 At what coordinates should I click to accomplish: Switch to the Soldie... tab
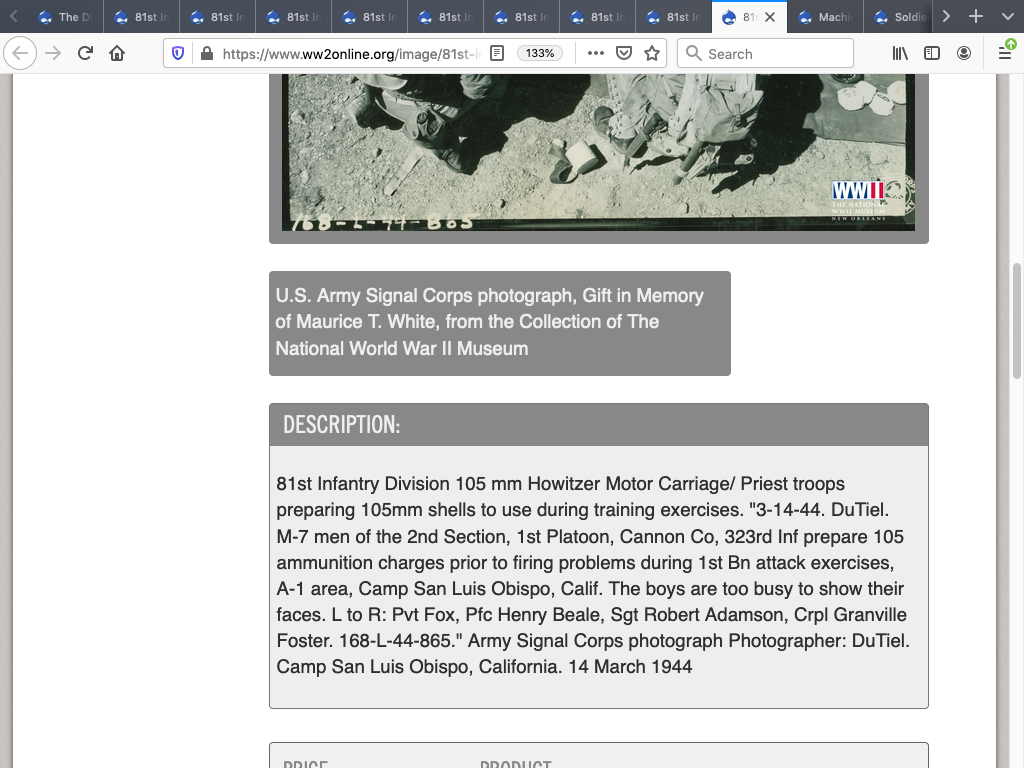[x=901, y=17]
